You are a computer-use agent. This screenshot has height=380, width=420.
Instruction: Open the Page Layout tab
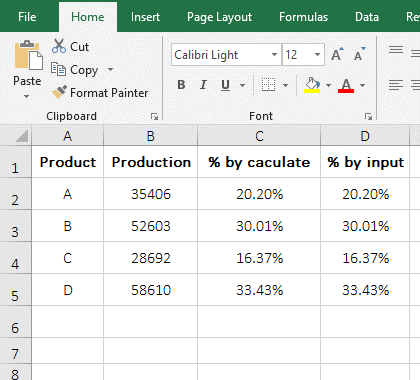tap(219, 17)
